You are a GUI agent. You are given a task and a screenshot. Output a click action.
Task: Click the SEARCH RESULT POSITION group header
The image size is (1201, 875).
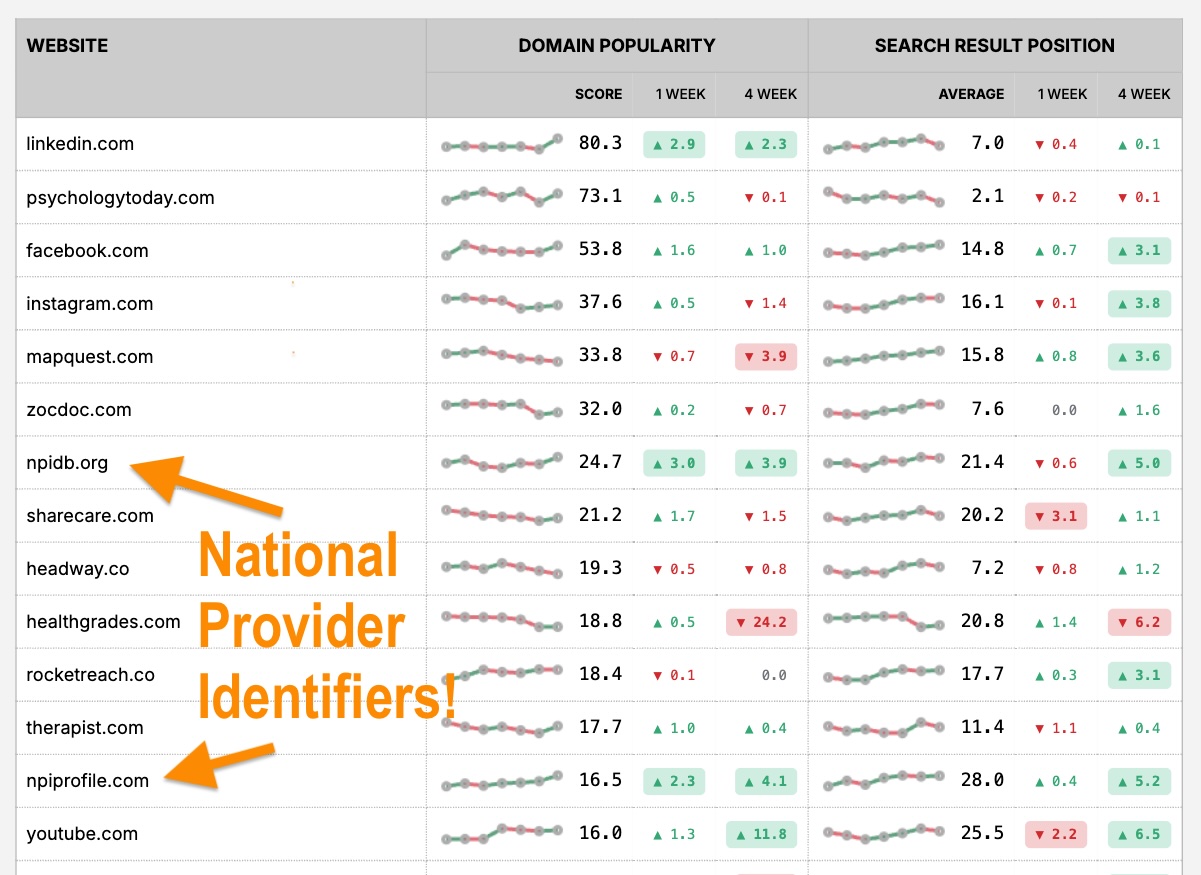[994, 46]
